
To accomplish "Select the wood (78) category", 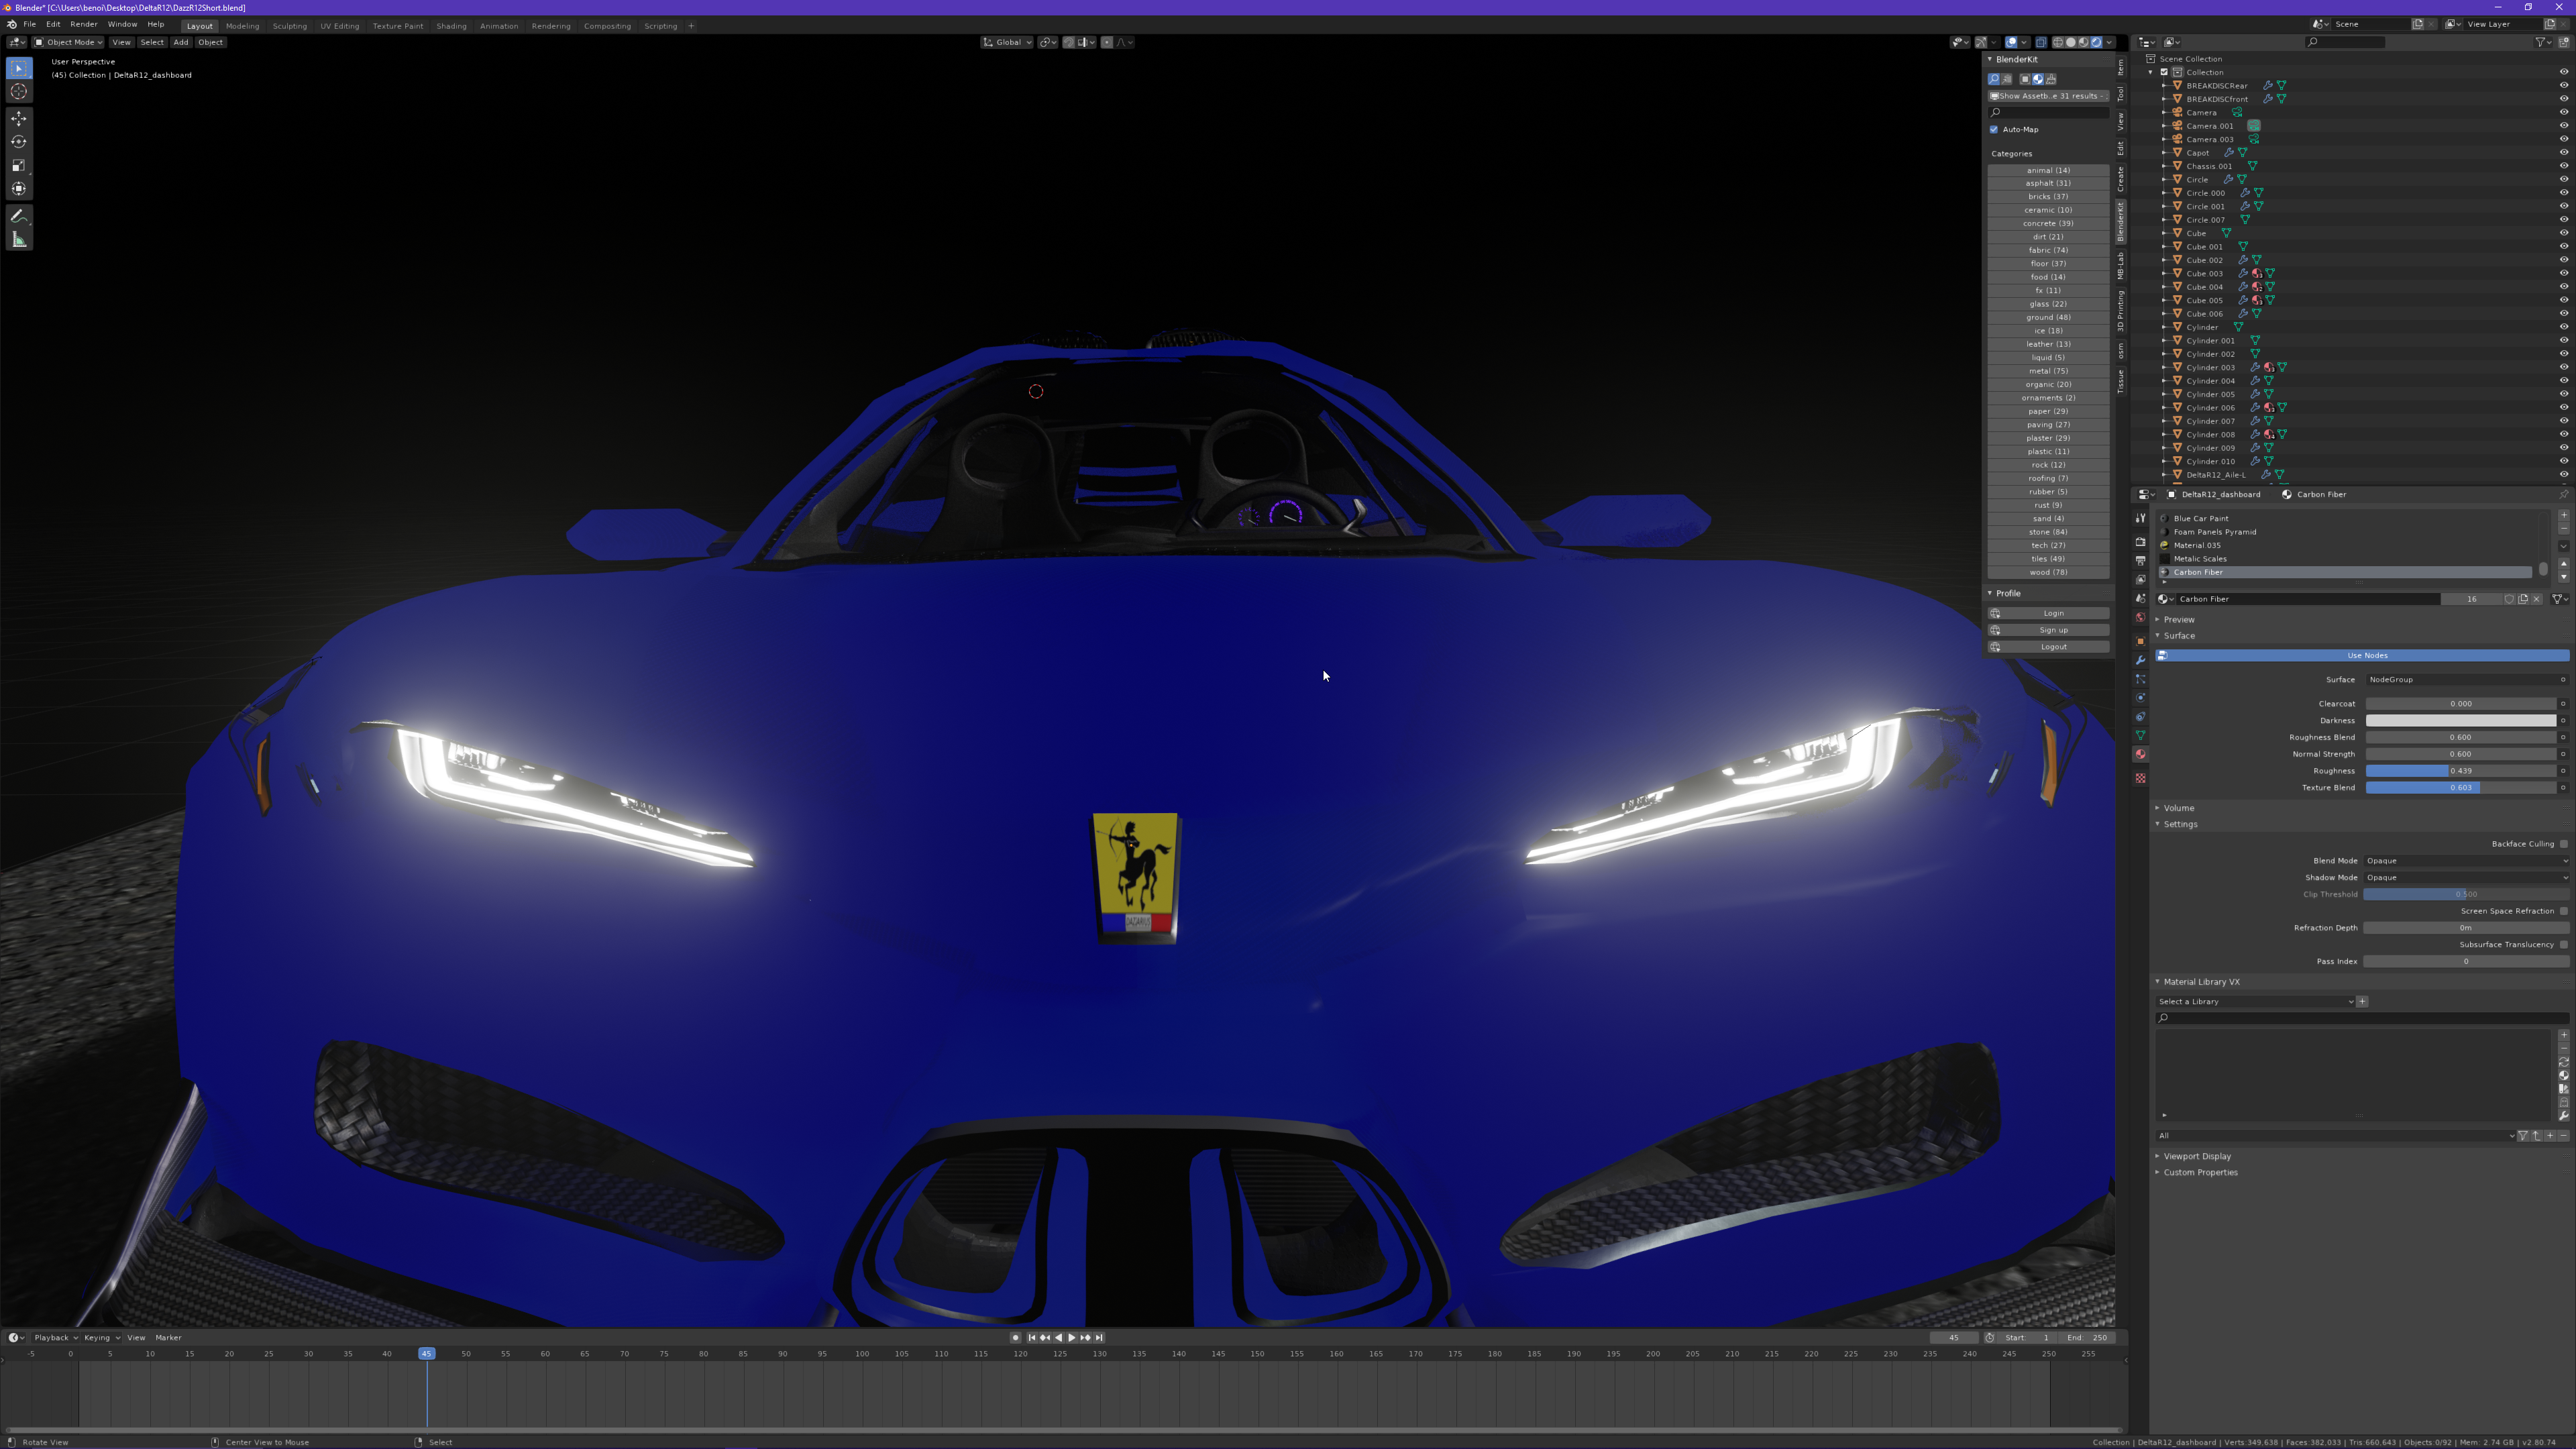I will click(x=2048, y=572).
